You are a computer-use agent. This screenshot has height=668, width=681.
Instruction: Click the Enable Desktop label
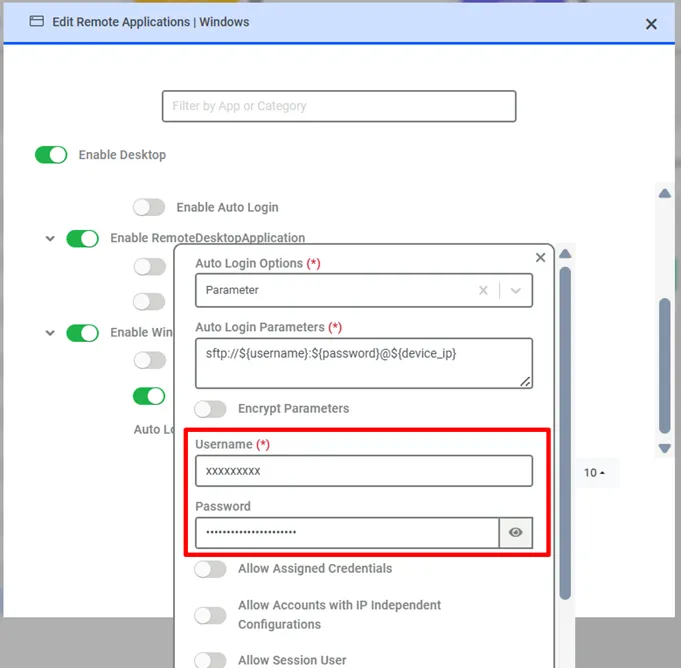(x=122, y=155)
